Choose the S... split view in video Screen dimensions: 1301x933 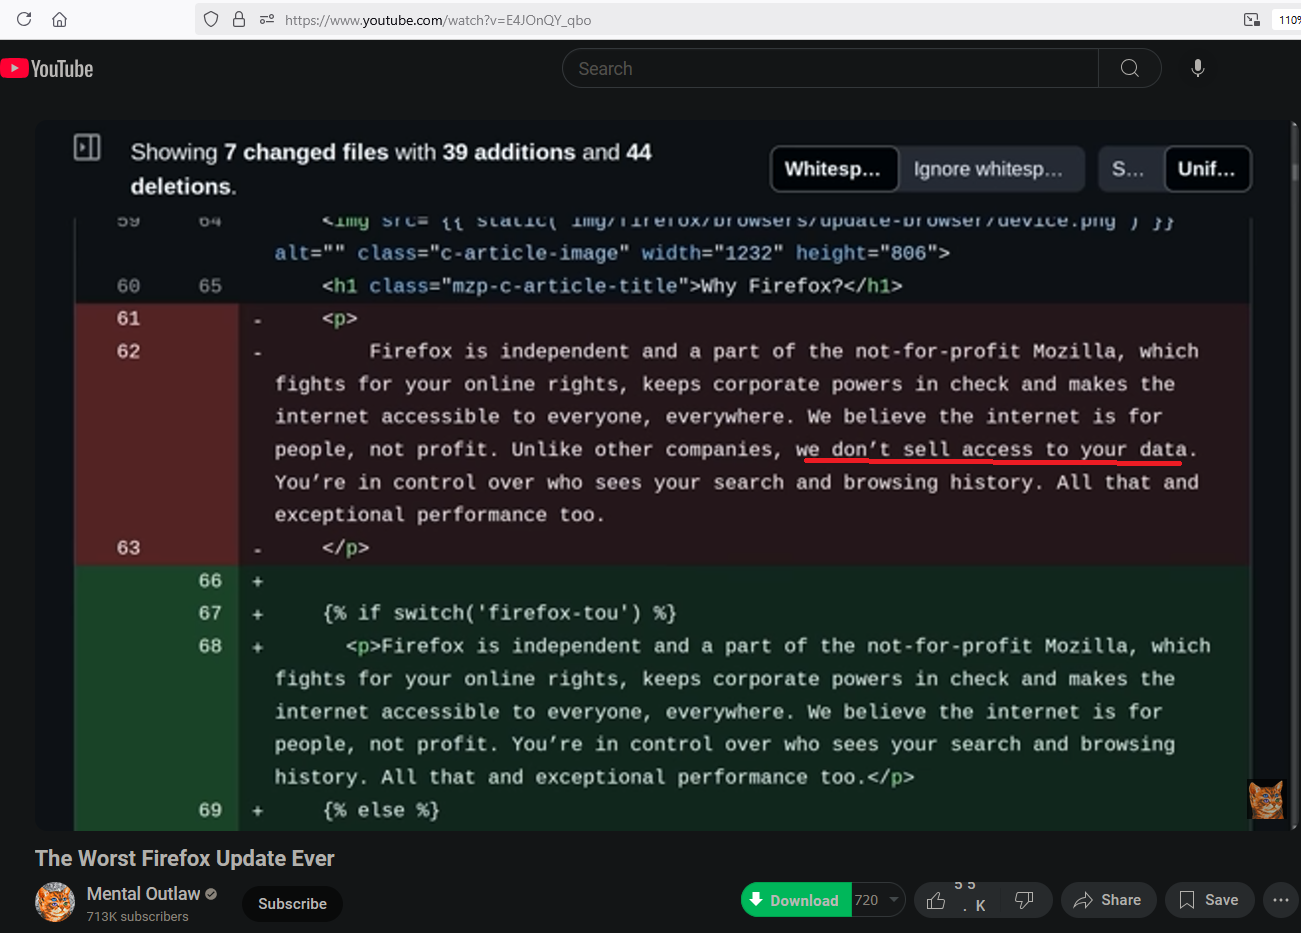(x=1130, y=169)
